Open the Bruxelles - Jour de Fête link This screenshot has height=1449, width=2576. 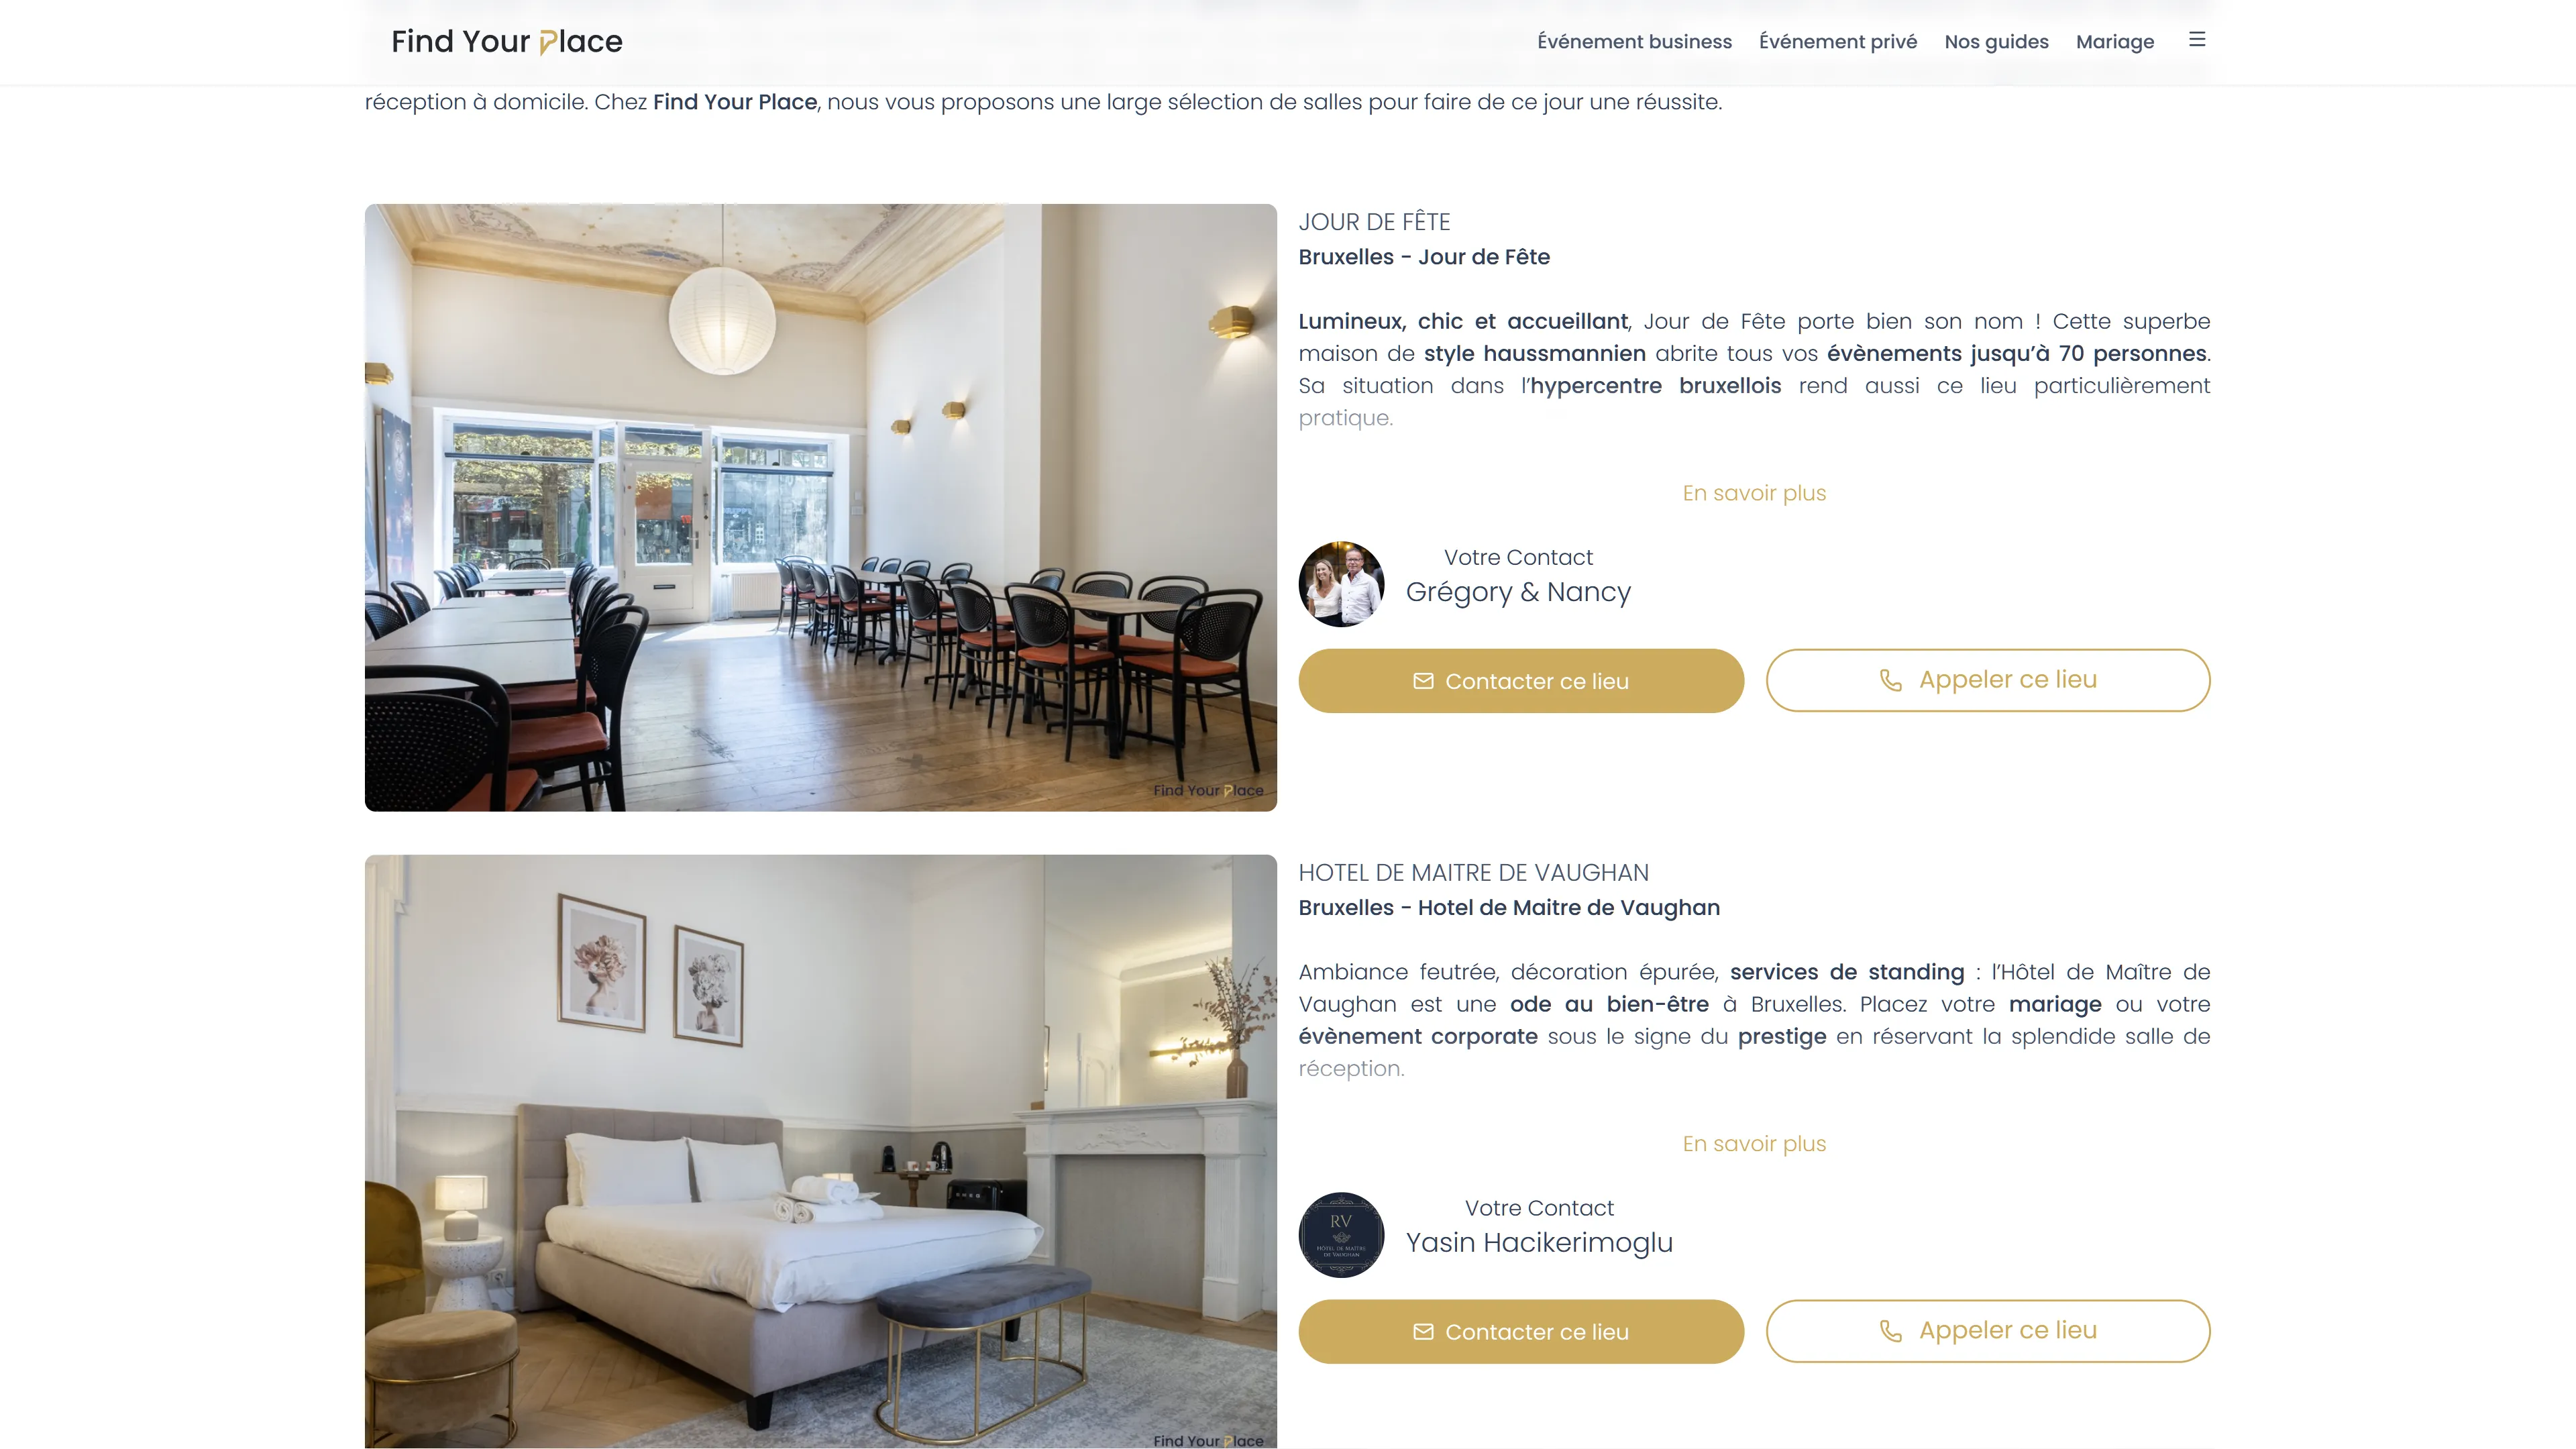tap(1424, 257)
